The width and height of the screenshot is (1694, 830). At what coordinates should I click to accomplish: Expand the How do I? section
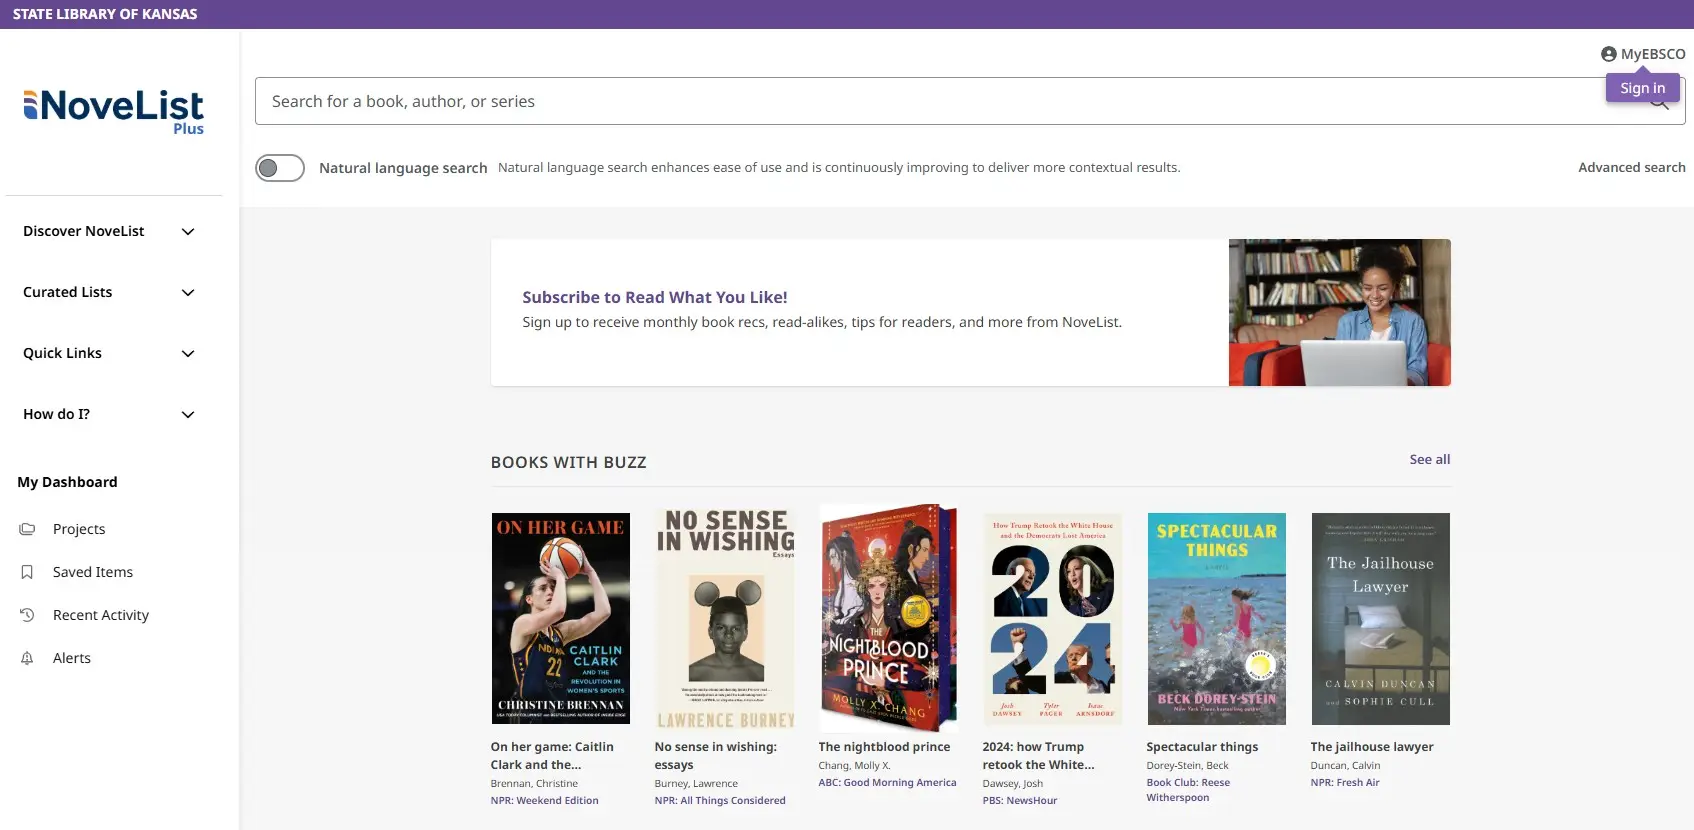110,414
